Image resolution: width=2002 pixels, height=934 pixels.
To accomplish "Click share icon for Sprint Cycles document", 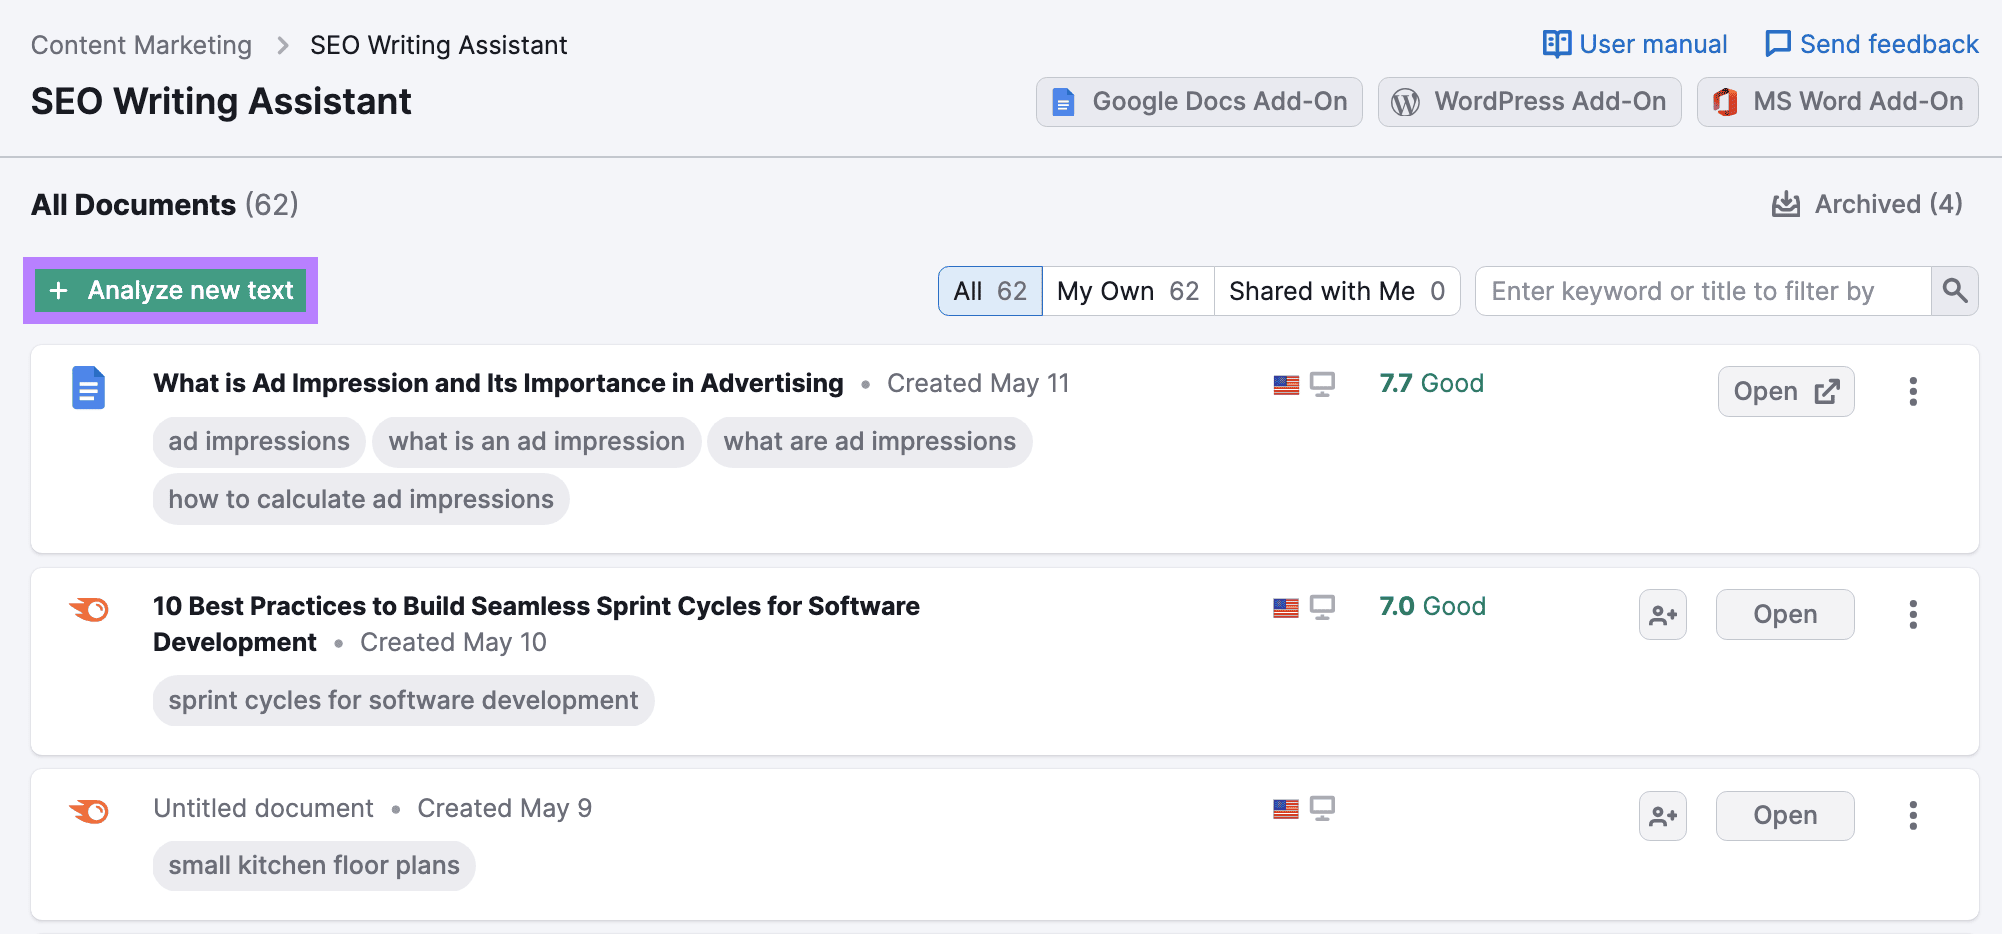I will (x=1662, y=615).
